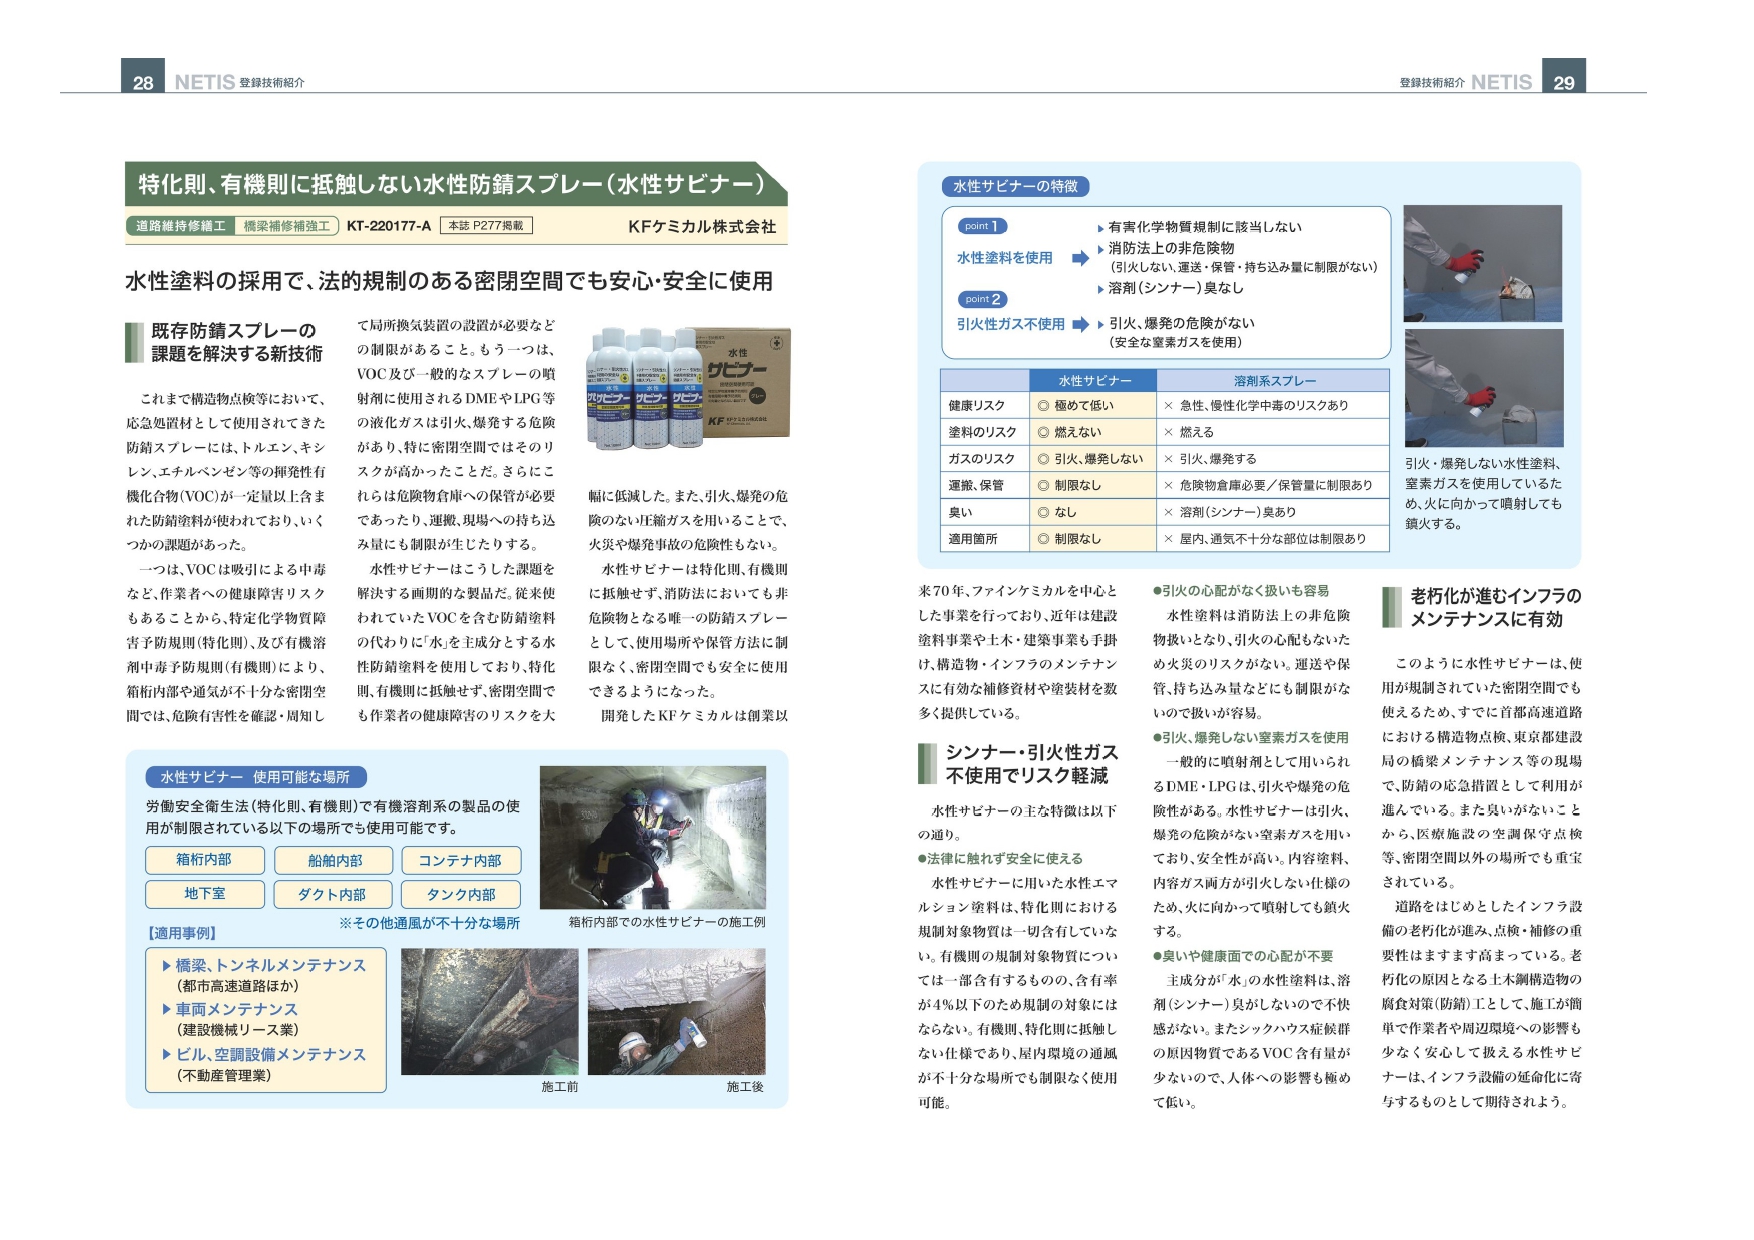Click the 本誌 P277掲載 reference box
This screenshot has height=1240, width=1754.
pos(485,226)
